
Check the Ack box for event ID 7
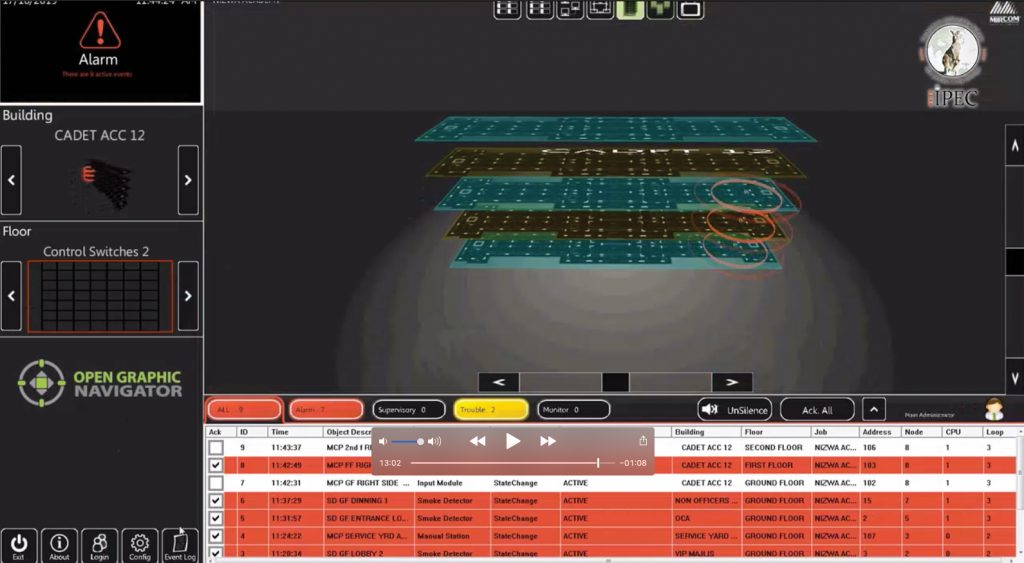pyautogui.click(x=216, y=483)
